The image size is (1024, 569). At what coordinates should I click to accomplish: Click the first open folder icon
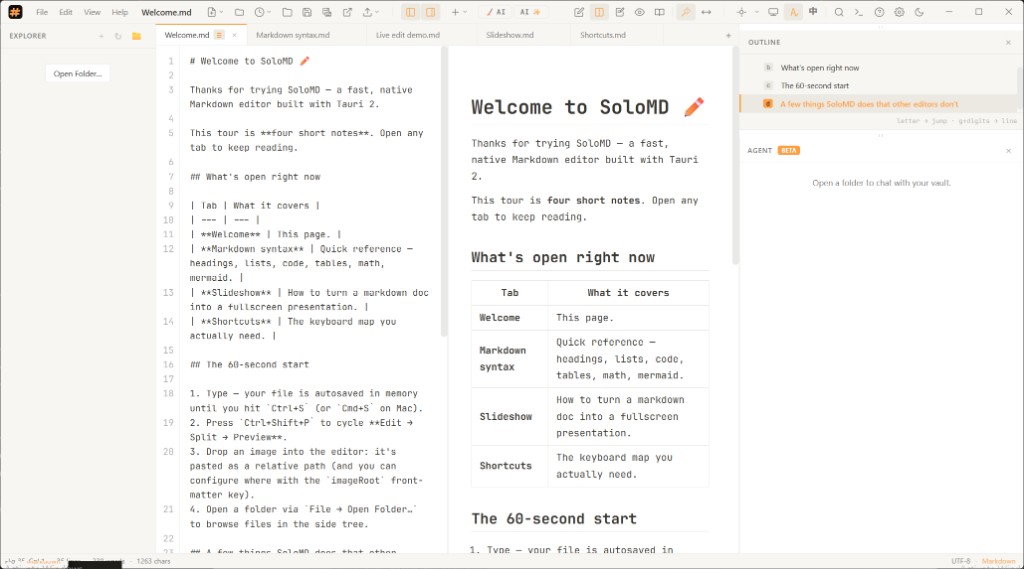tap(240, 12)
